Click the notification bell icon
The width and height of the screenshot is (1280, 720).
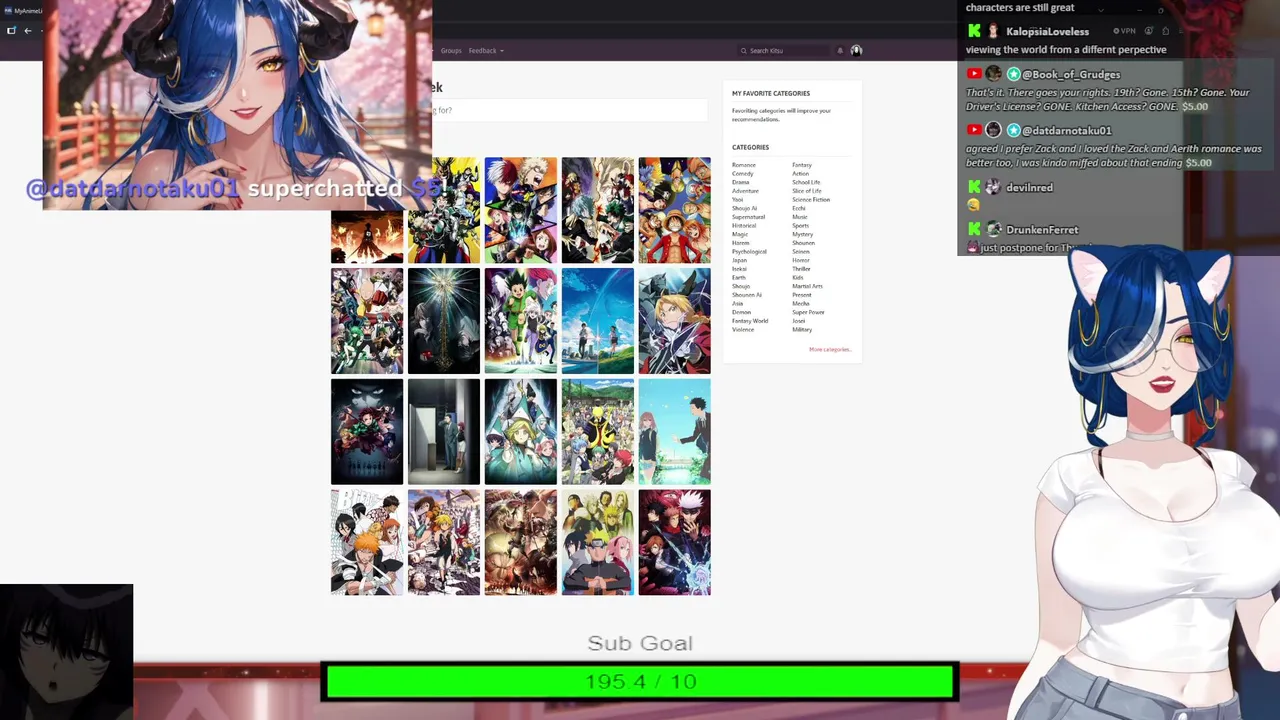pos(840,50)
